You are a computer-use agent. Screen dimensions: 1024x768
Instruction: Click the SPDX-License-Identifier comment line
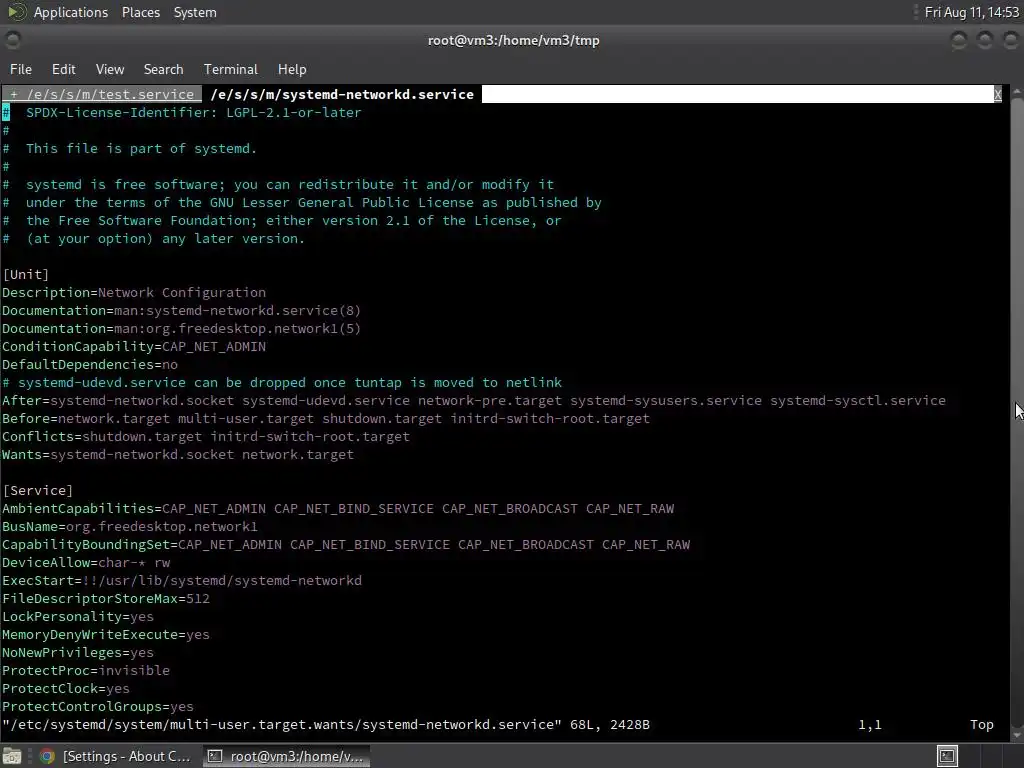(x=182, y=112)
